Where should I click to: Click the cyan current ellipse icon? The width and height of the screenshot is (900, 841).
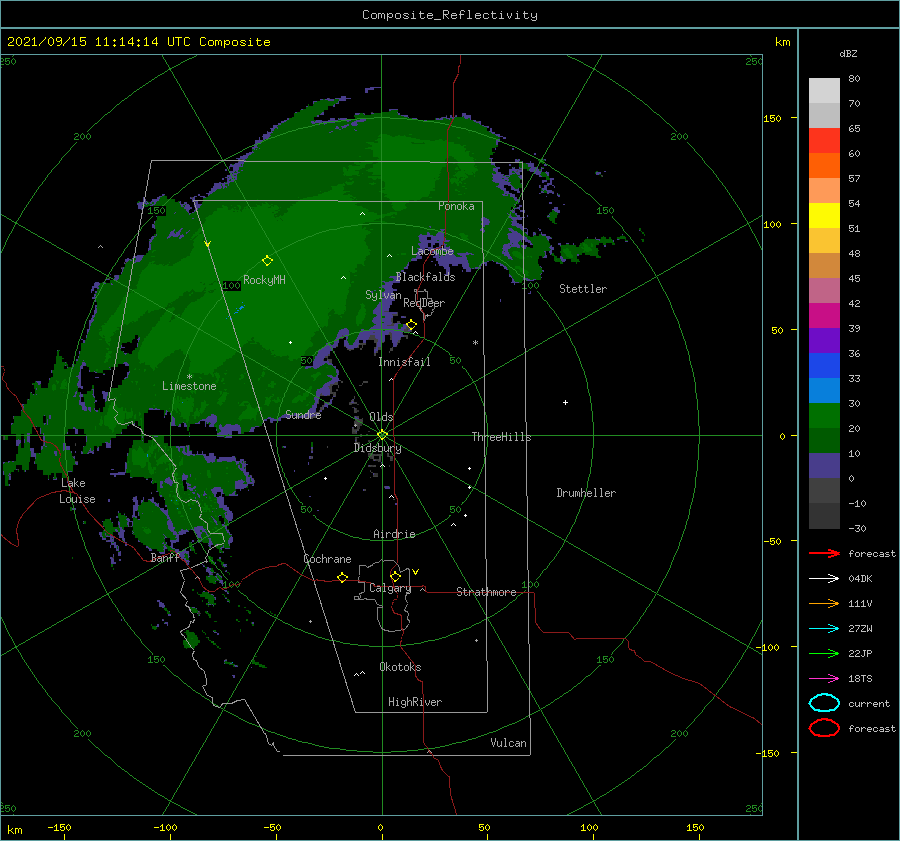(x=824, y=703)
